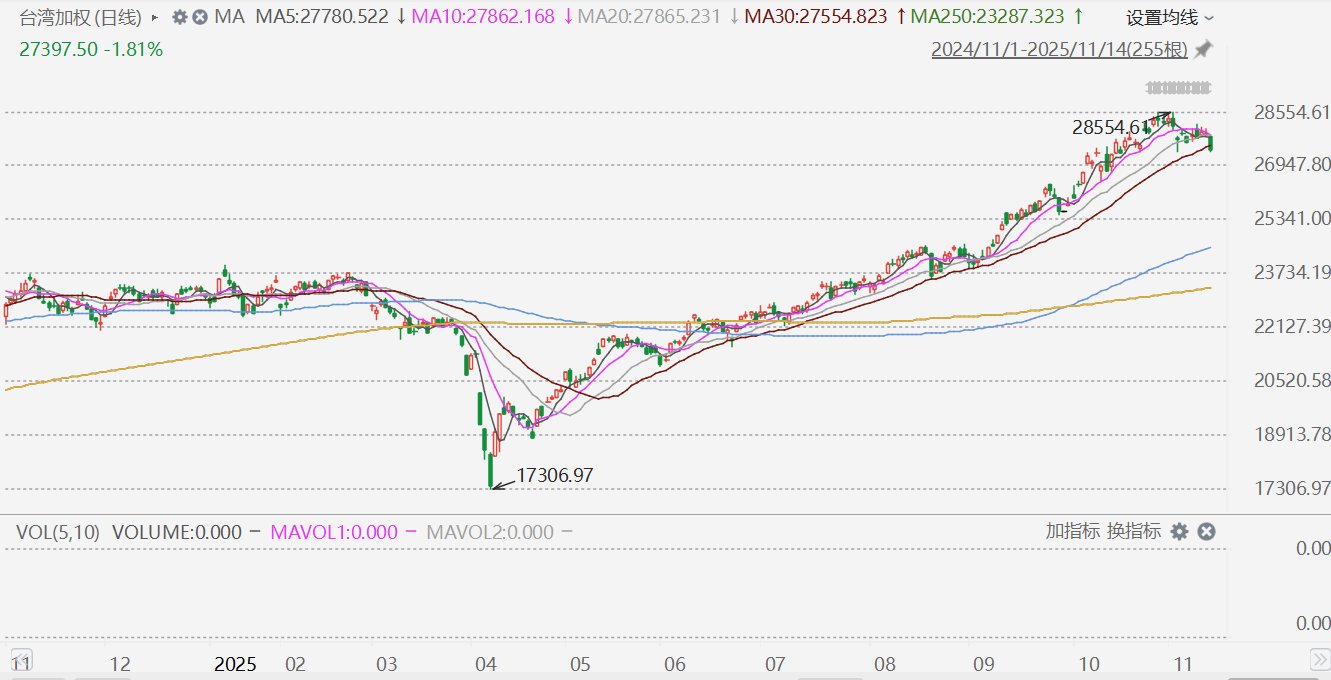Viewport: 1331px width, 680px height.
Task: Click the MA indicator name label
Action: [x=230, y=17]
